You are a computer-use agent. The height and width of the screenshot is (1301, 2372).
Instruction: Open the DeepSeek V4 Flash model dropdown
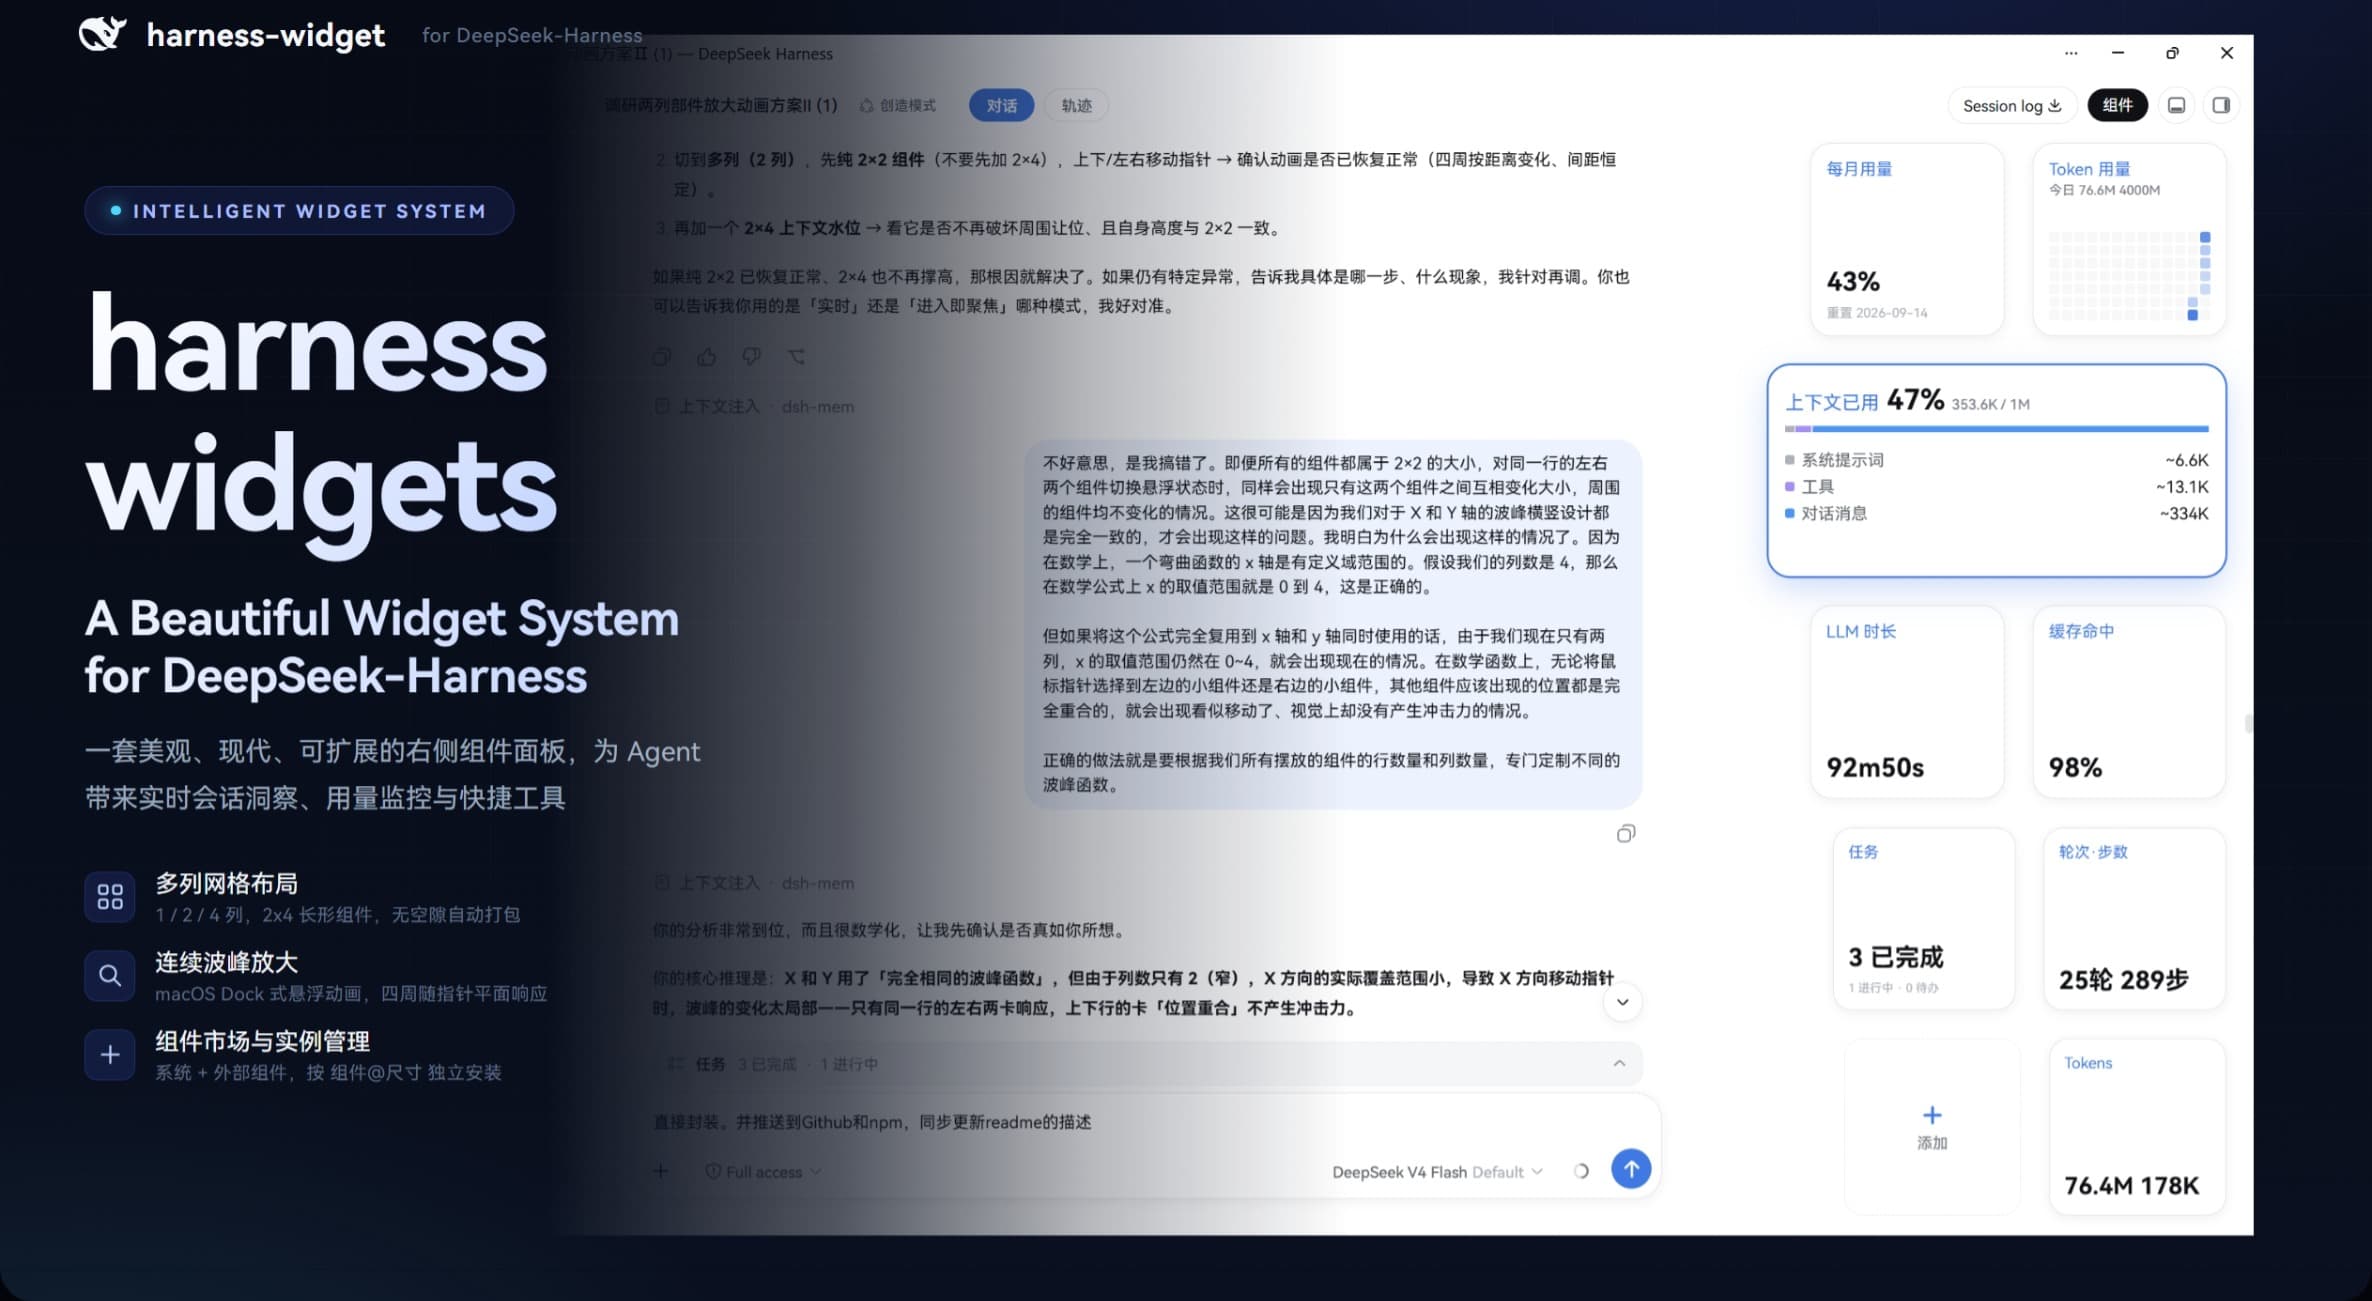(1437, 1172)
